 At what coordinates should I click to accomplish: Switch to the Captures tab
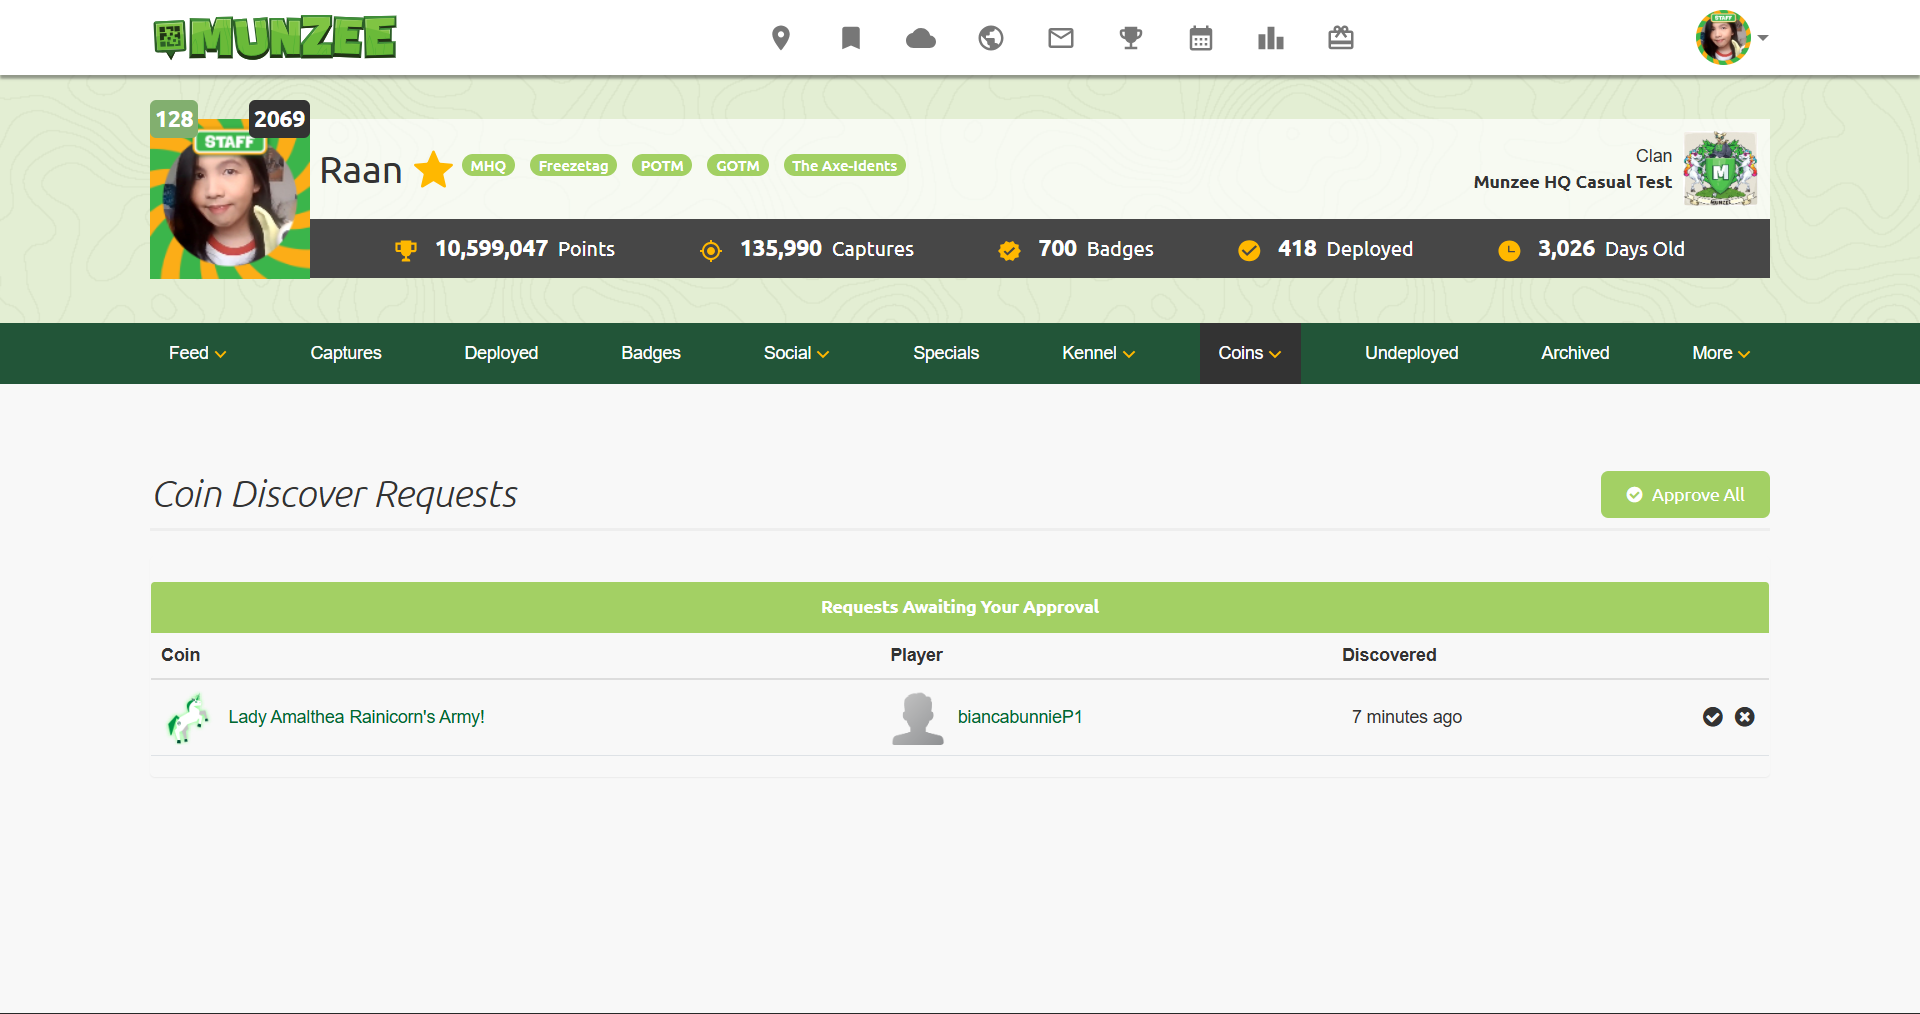click(346, 353)
